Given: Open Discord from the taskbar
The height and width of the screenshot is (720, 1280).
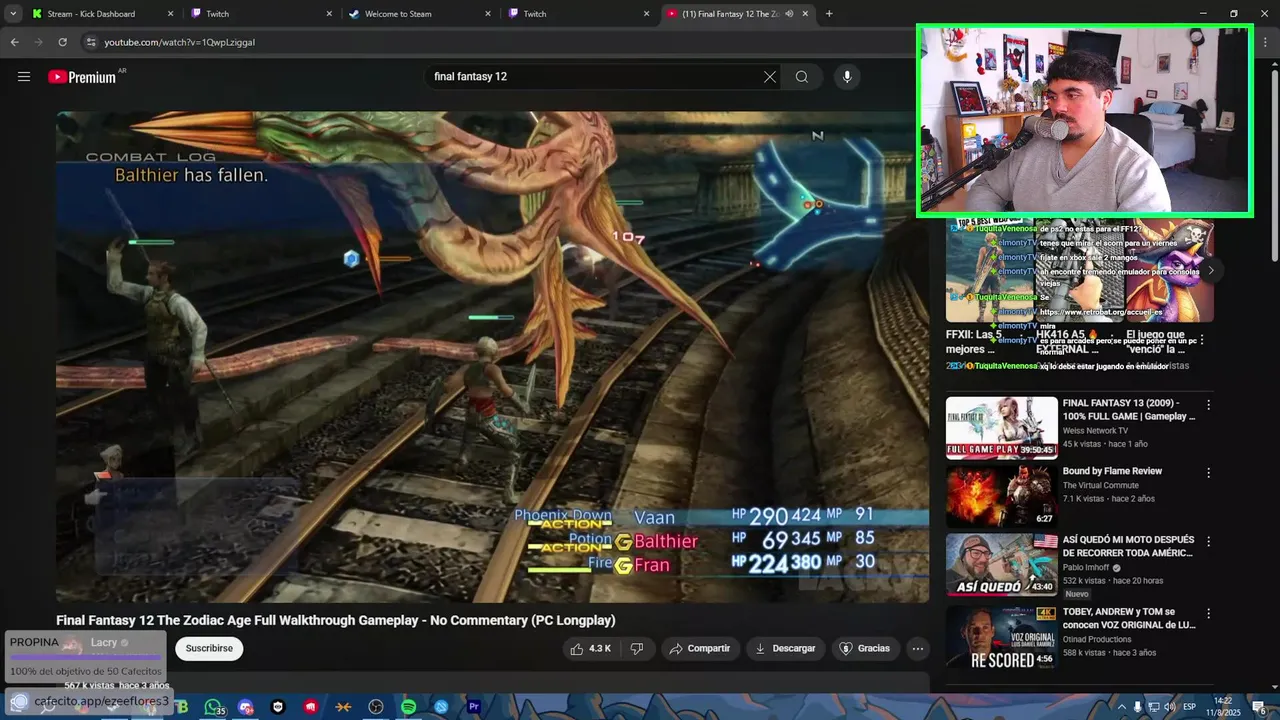Looking at the screenshot, I should [x=245, y=707].
